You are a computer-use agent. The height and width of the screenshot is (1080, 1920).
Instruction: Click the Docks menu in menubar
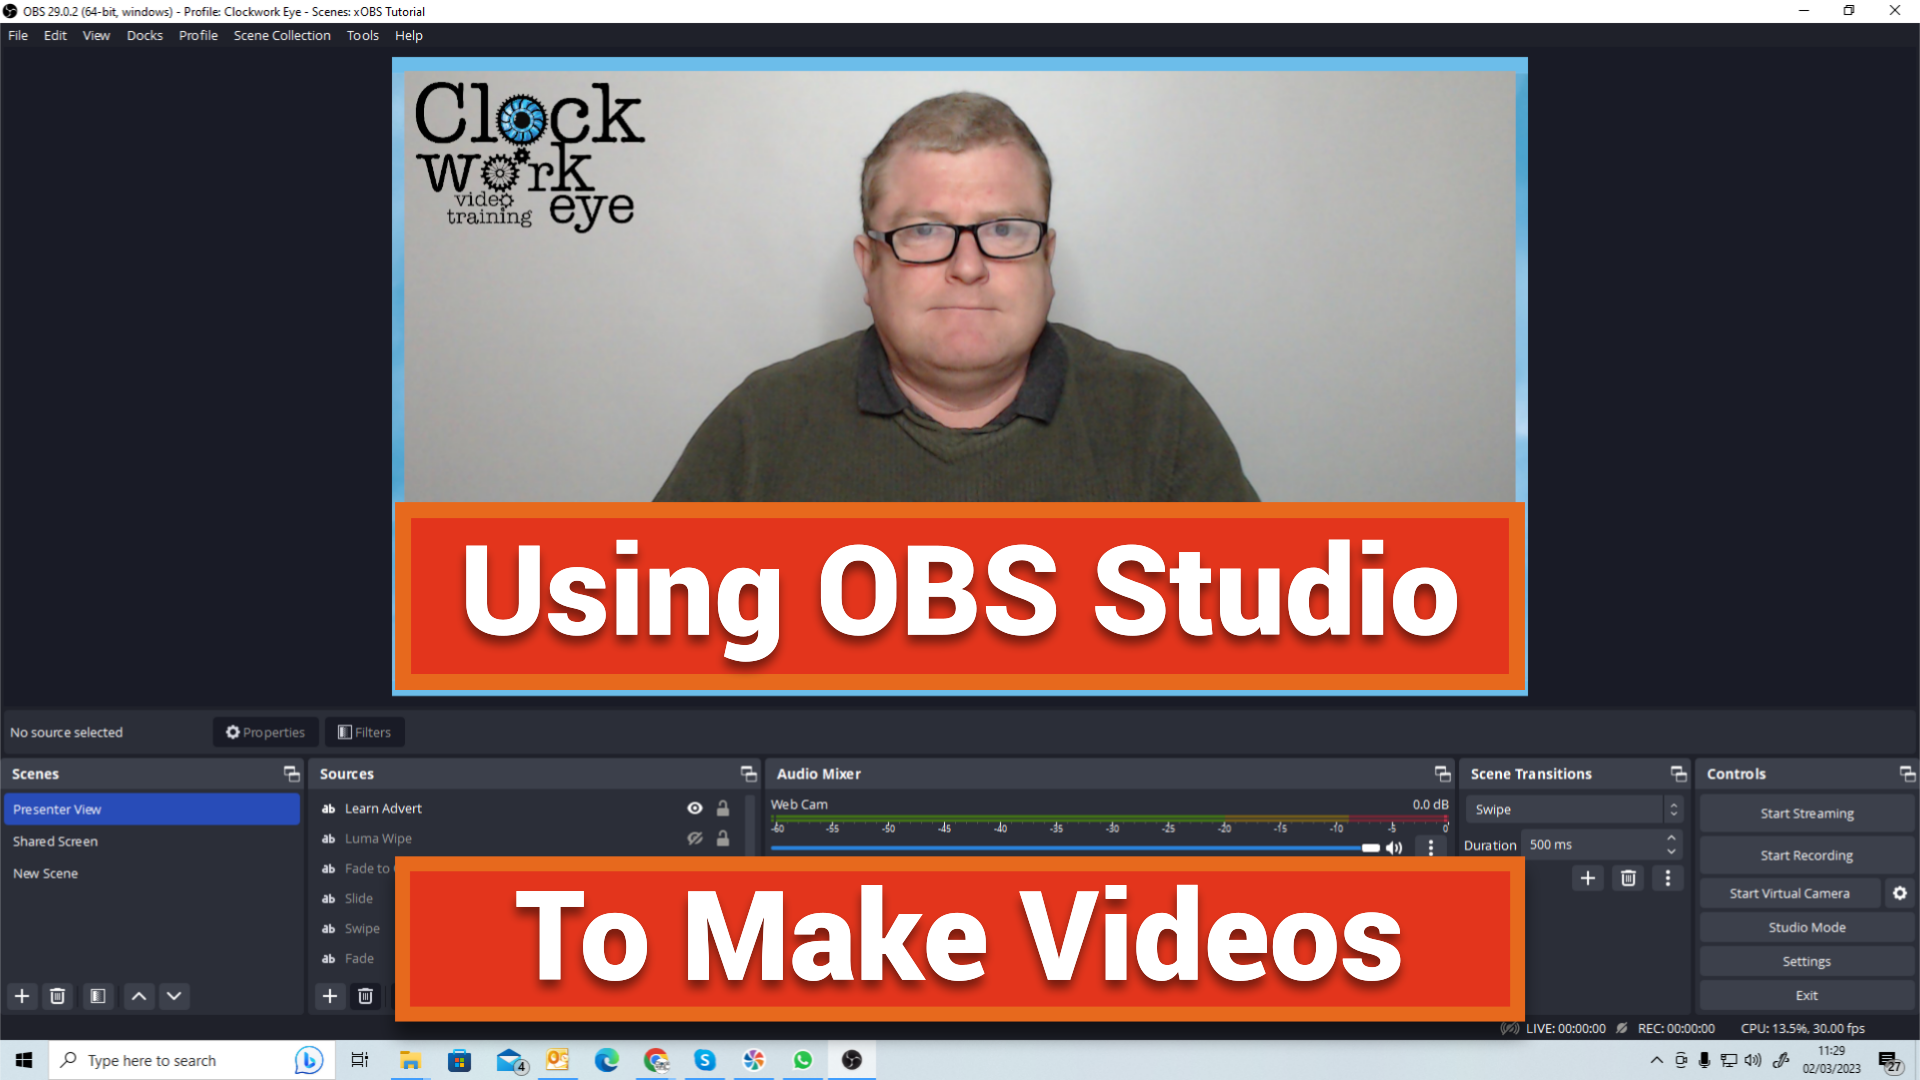[142, 34]
